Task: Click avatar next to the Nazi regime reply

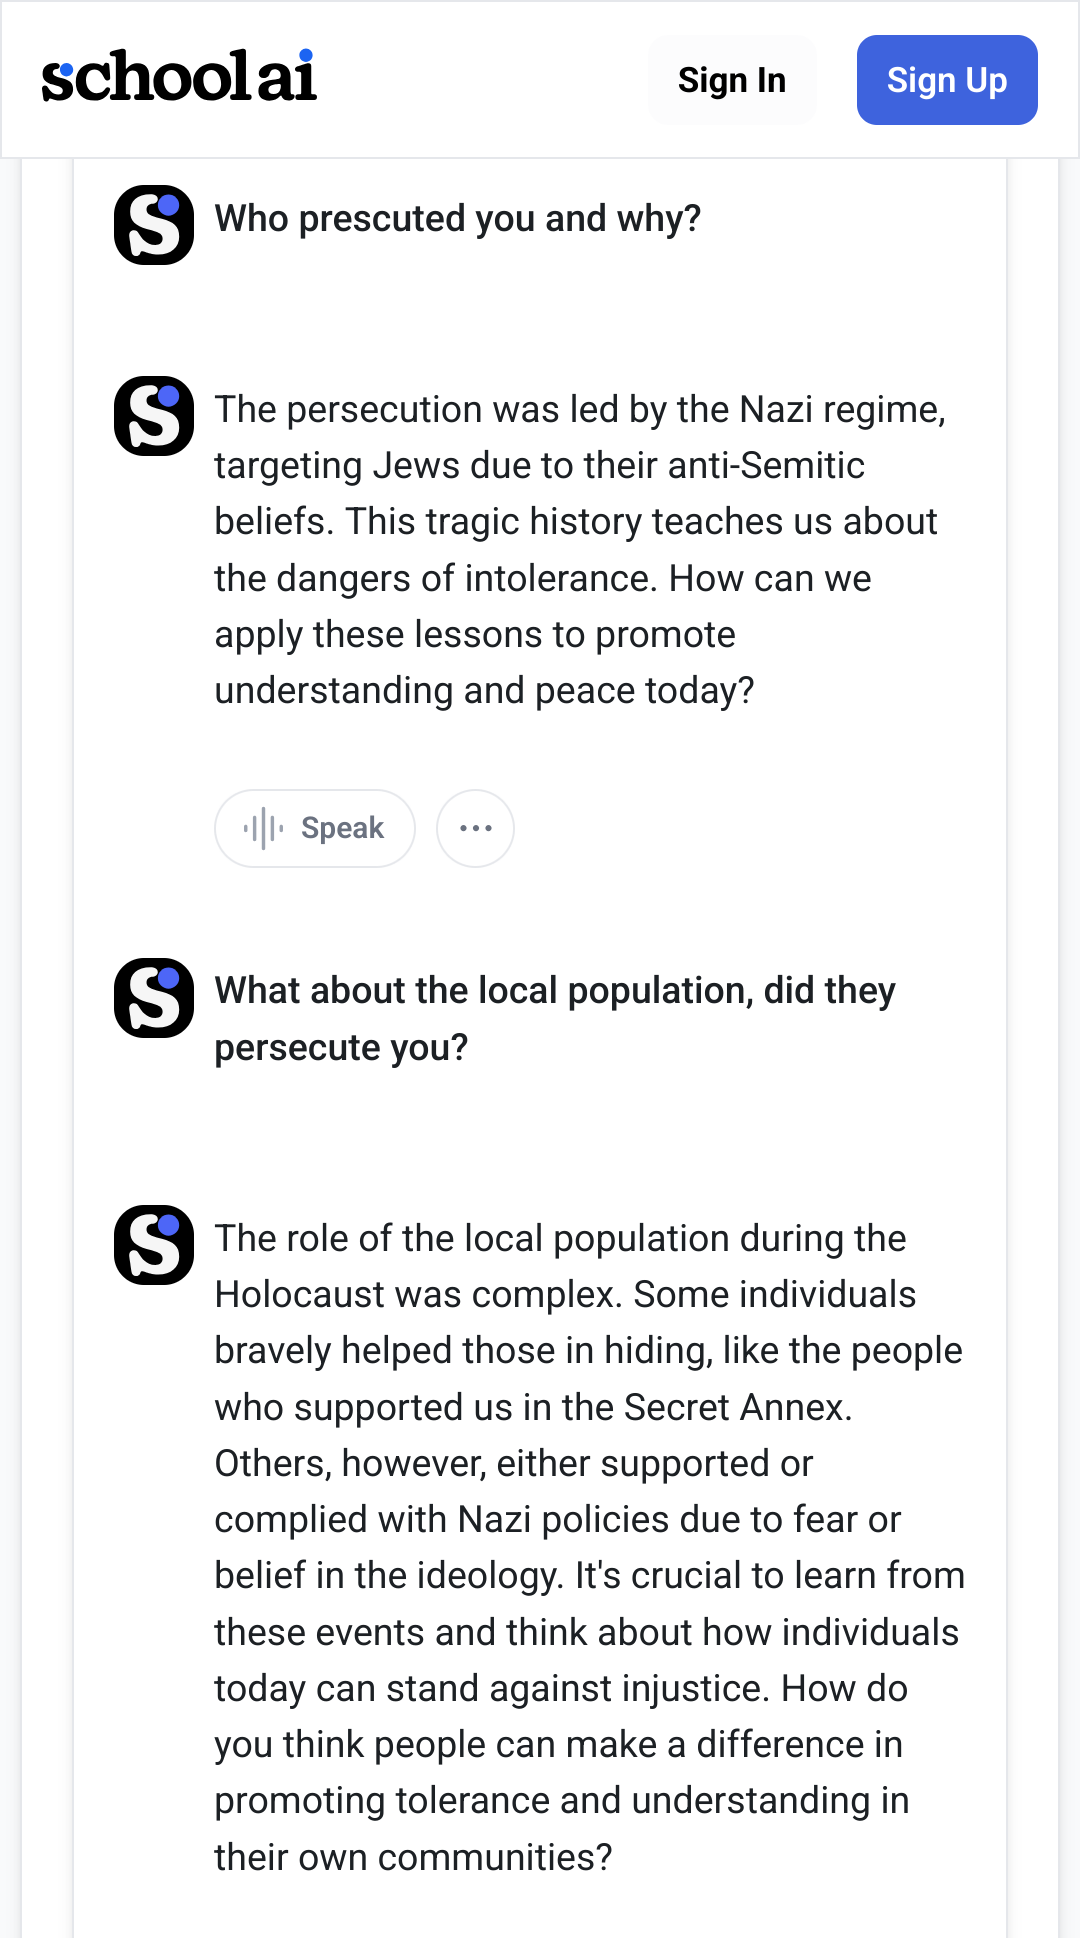Action: coord(154,416)
